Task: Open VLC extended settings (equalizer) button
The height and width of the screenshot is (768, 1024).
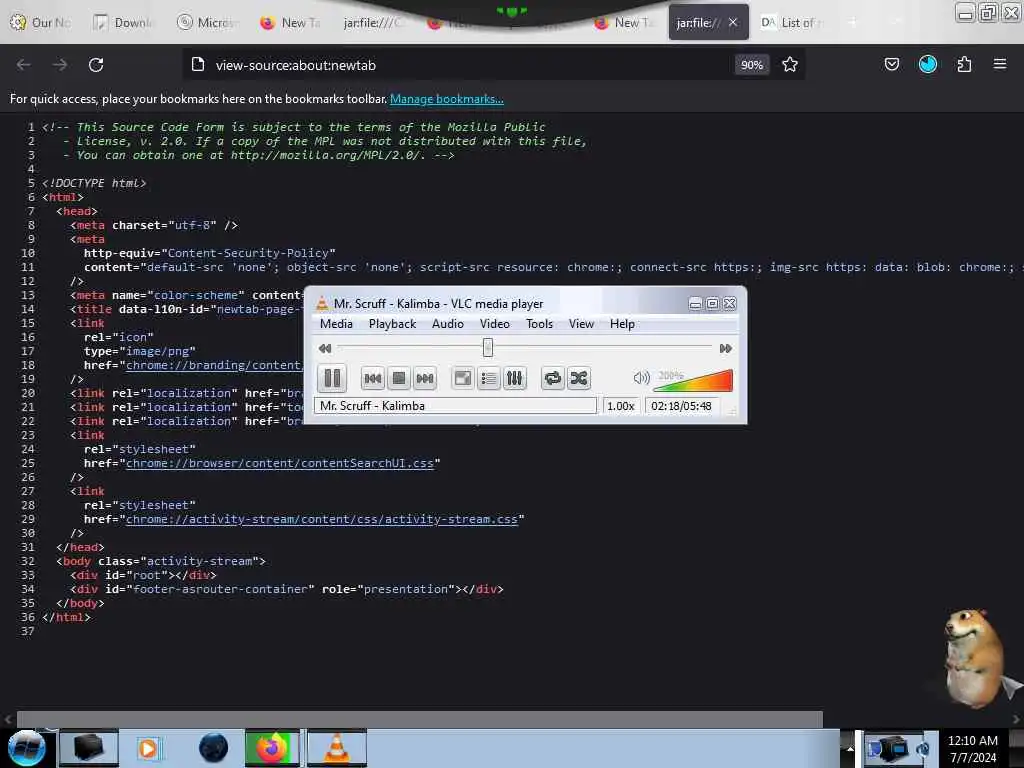Action: pyautogui.click(x=515, y=378)
